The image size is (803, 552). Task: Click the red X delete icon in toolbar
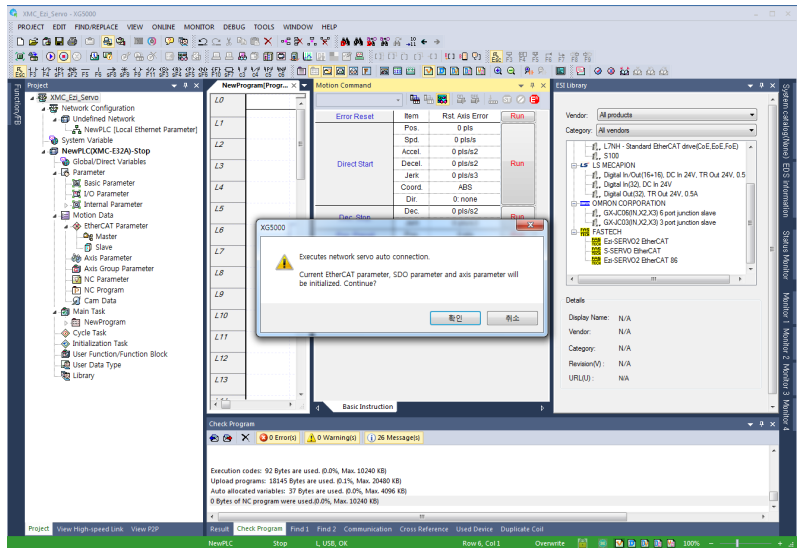(267, 41)
